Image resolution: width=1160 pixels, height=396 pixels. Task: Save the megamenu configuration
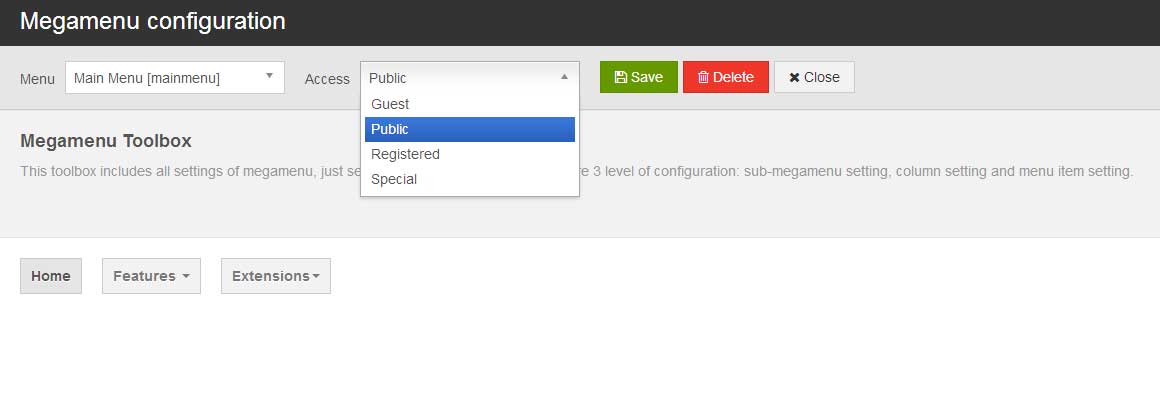(638, 77)
